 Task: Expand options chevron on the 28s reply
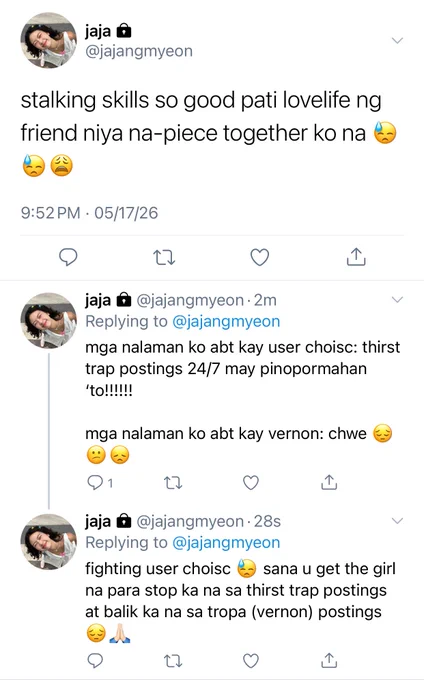(397, 521)
